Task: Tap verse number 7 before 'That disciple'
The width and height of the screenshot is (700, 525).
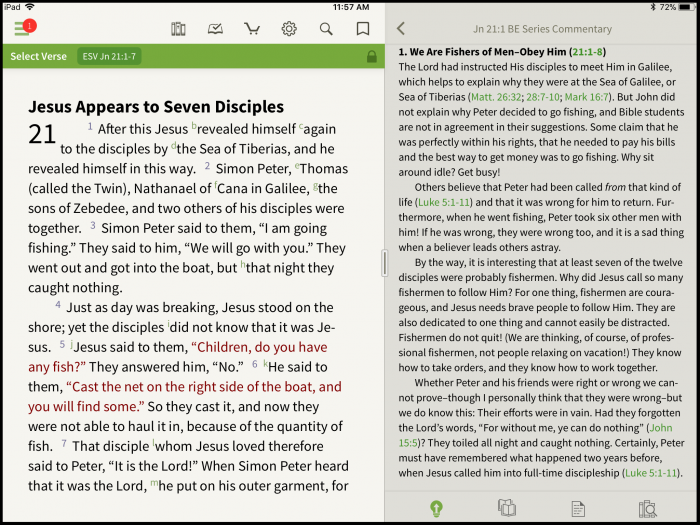Action: pyautogui.click(x=64, y=444)
